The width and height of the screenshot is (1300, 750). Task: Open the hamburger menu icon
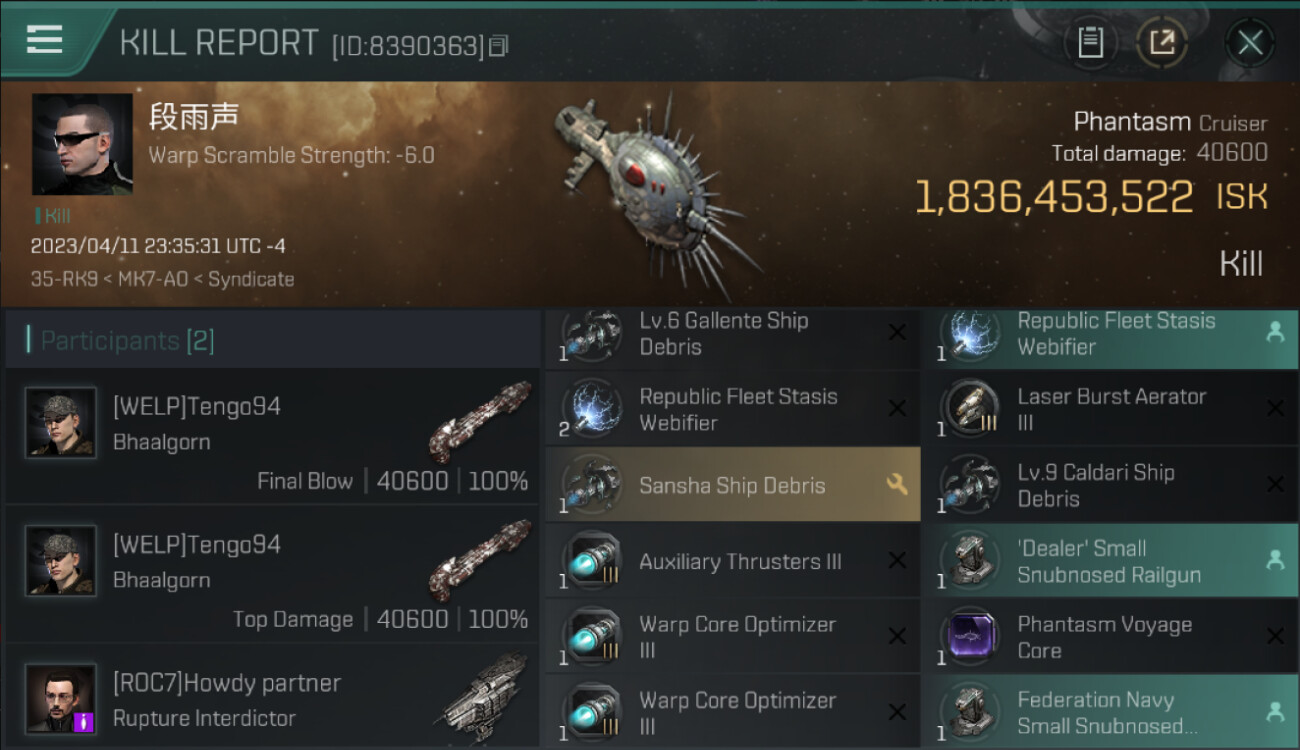click(x=45, y=39)
